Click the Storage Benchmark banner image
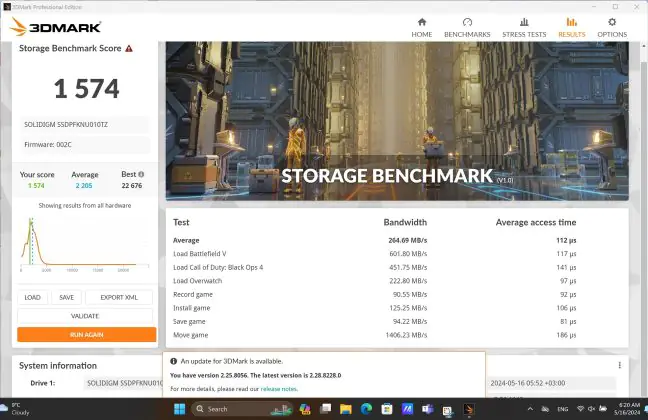 pos(397,121)
